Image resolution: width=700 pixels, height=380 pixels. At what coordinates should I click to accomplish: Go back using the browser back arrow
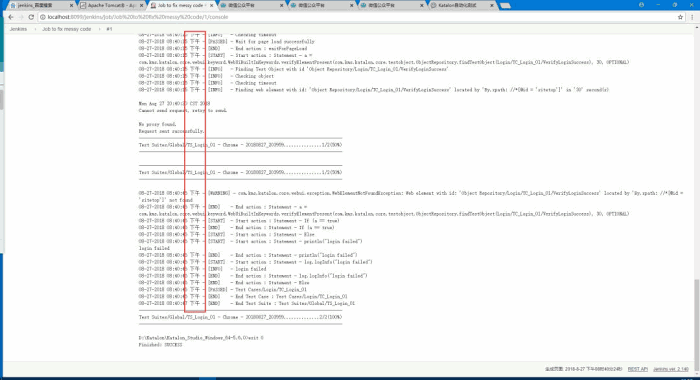pos(11,17)
